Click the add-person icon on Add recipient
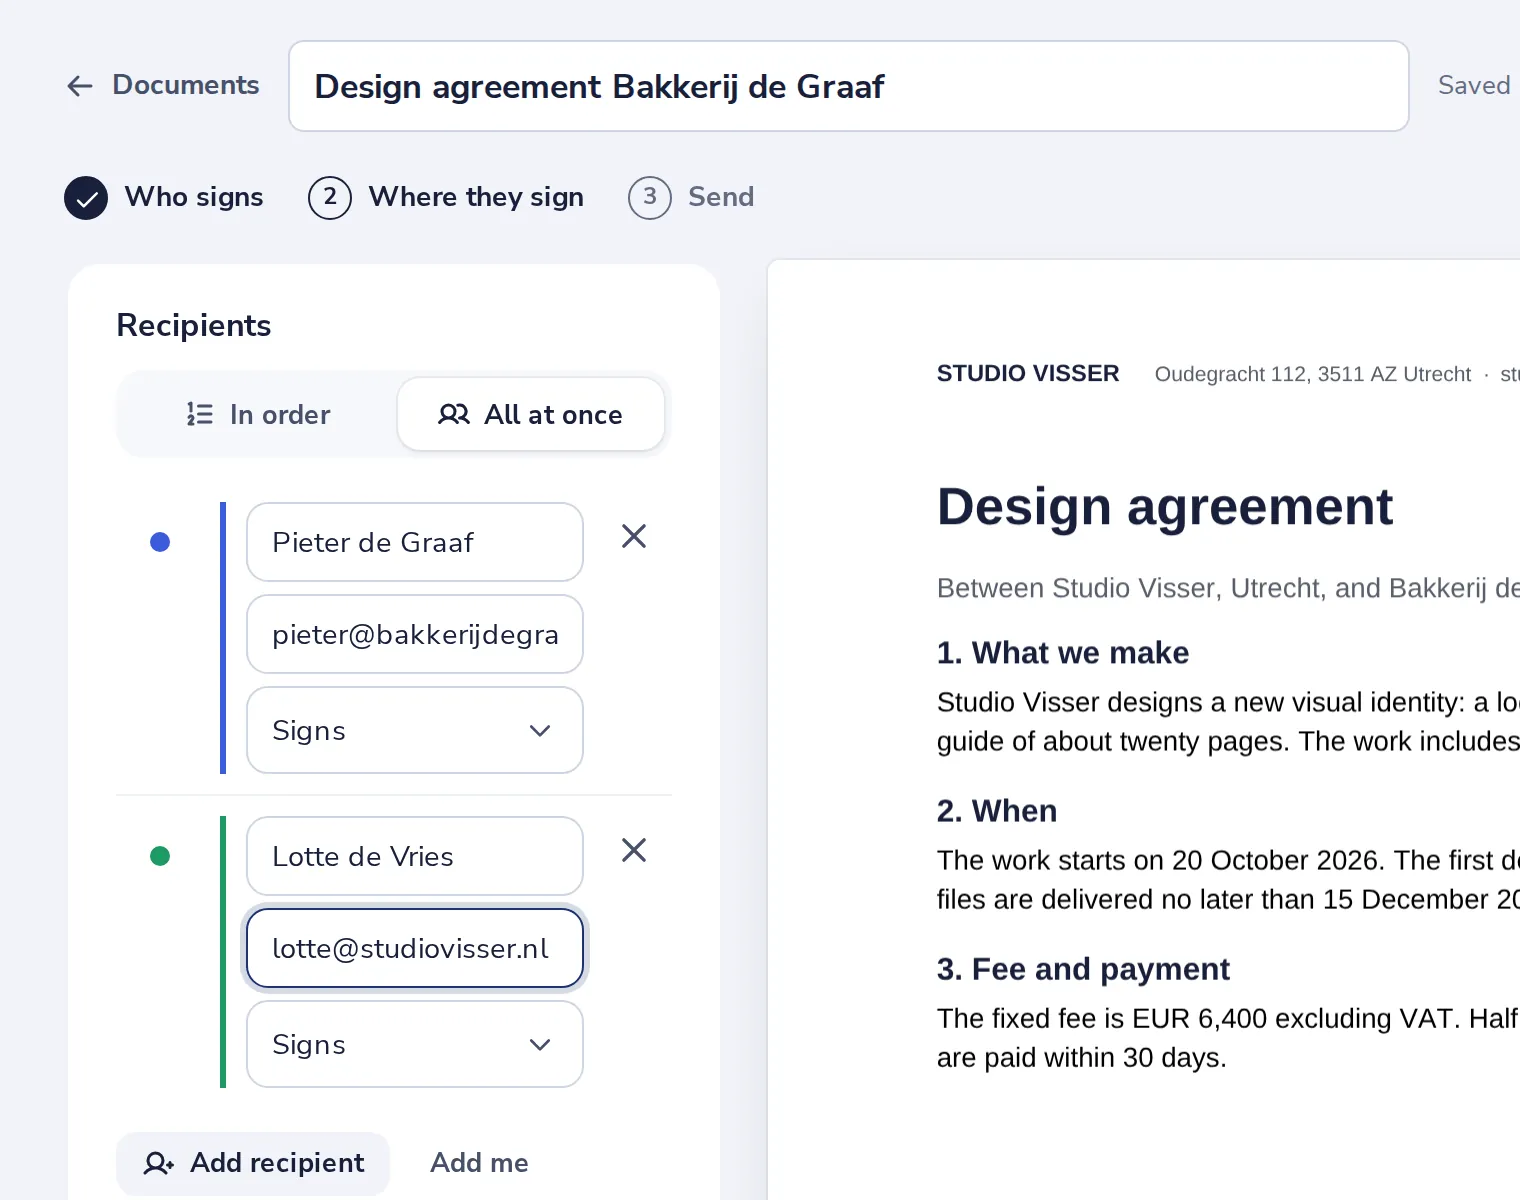Viewport: 1520px width, 1200px height. (x=159, y=1163)
